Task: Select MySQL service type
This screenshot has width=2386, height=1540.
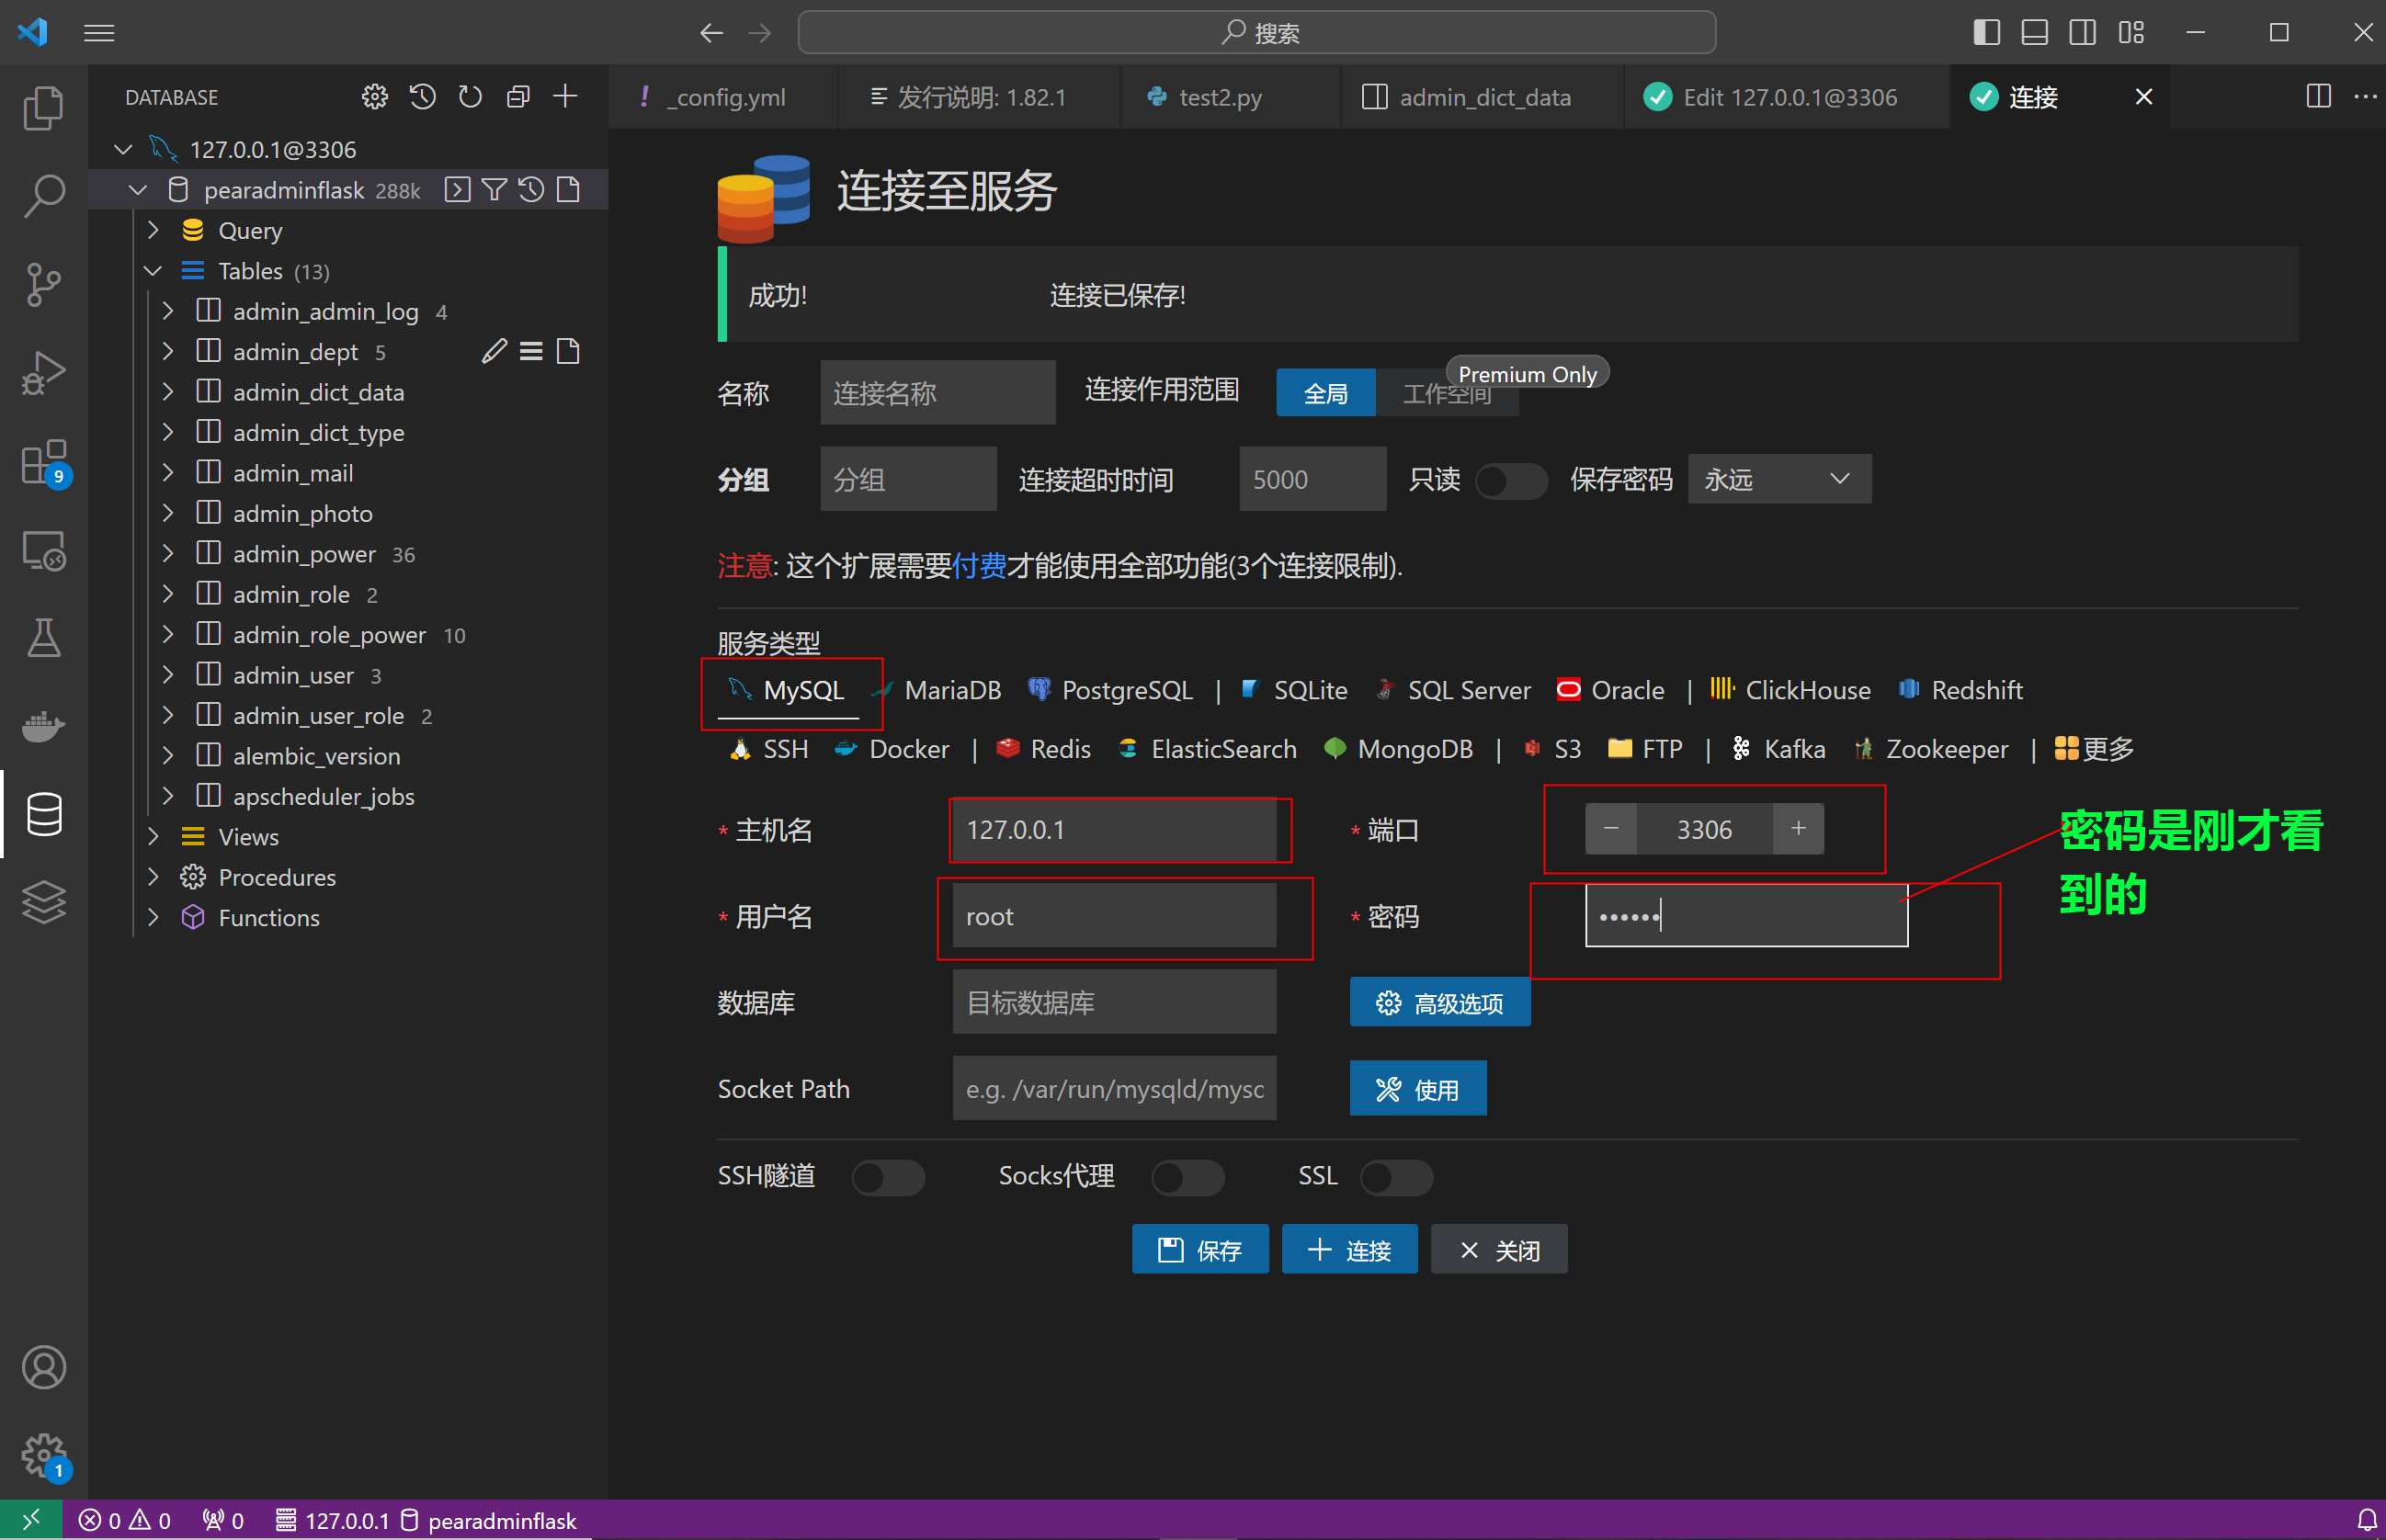Action: click(788, 691)
